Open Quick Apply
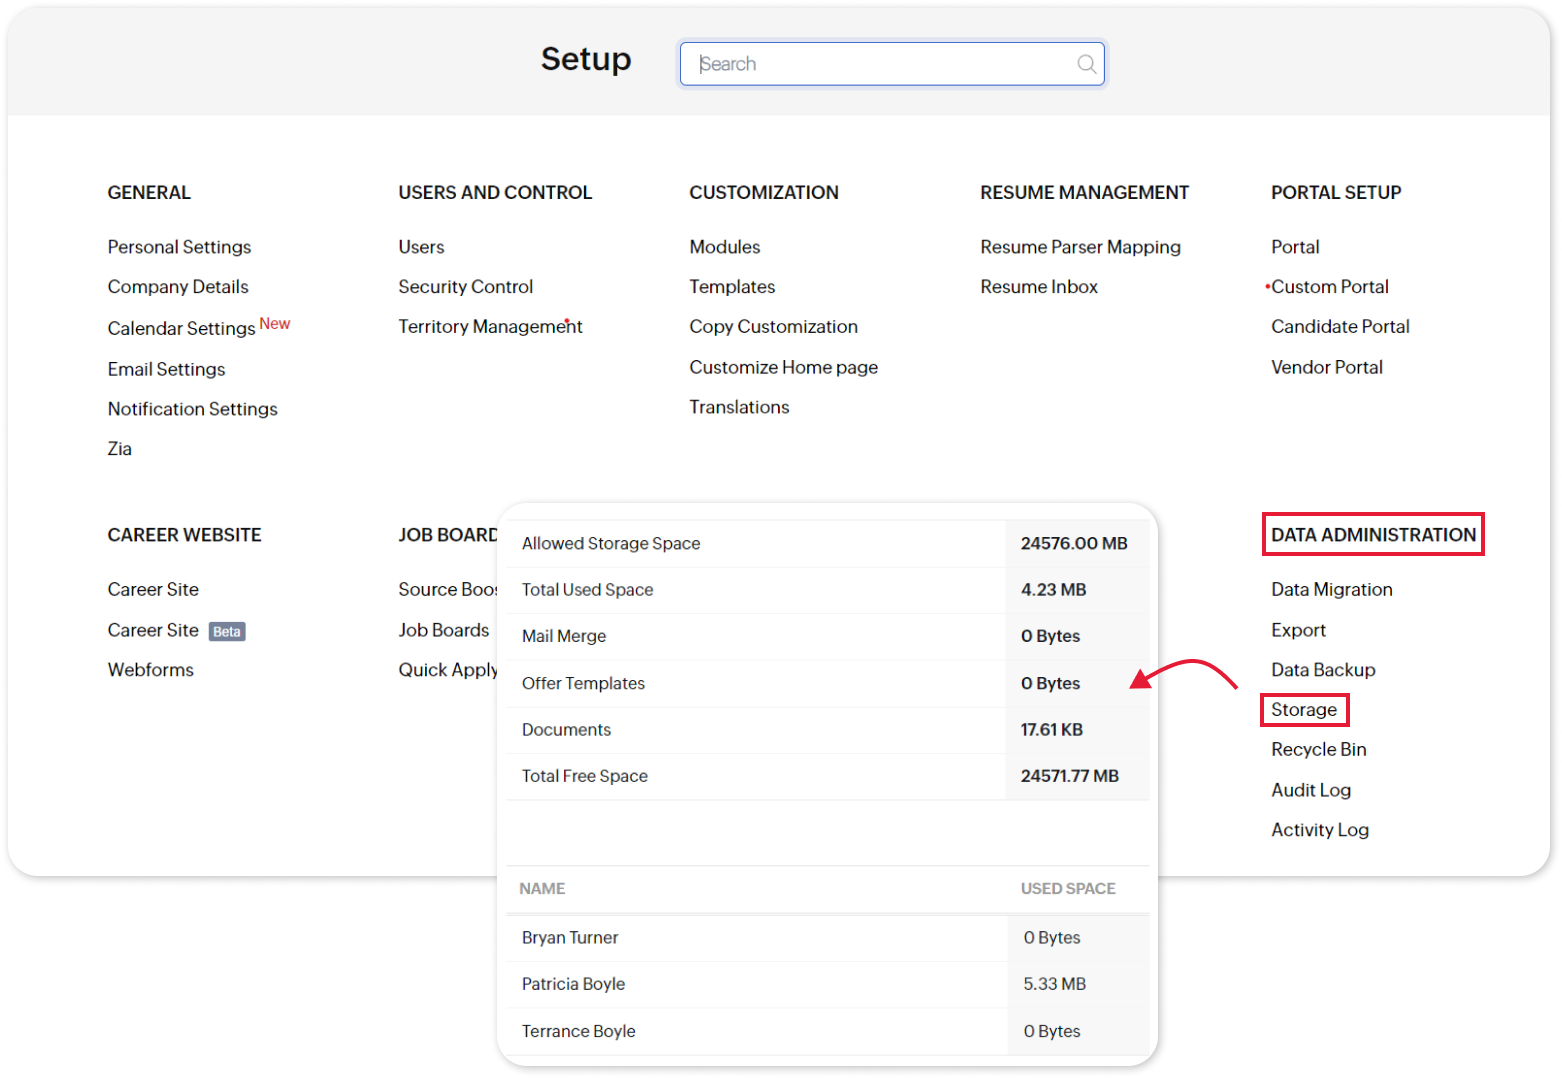 point(447,670)
